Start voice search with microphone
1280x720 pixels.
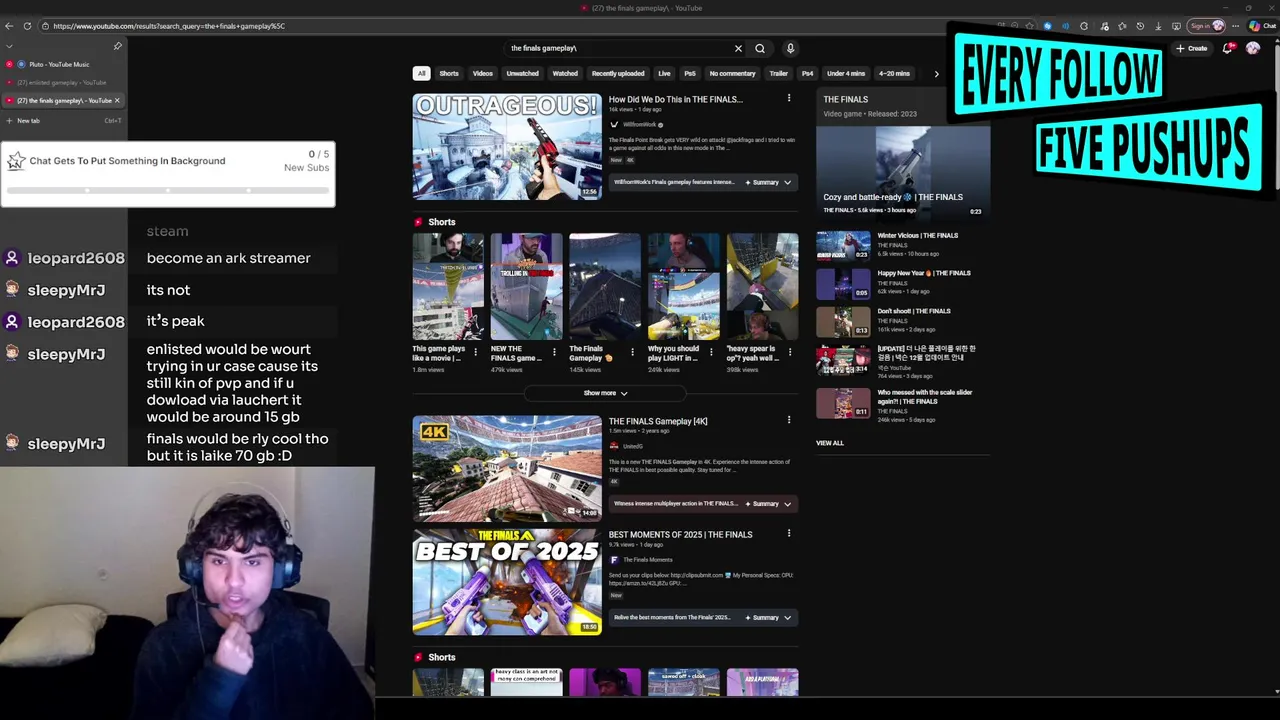click(790, 48)
